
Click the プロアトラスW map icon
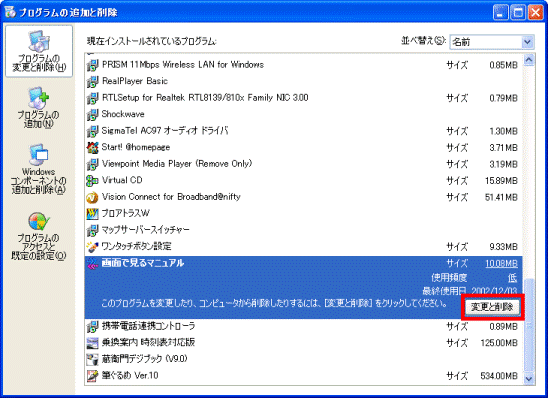(x=93, y=214)
